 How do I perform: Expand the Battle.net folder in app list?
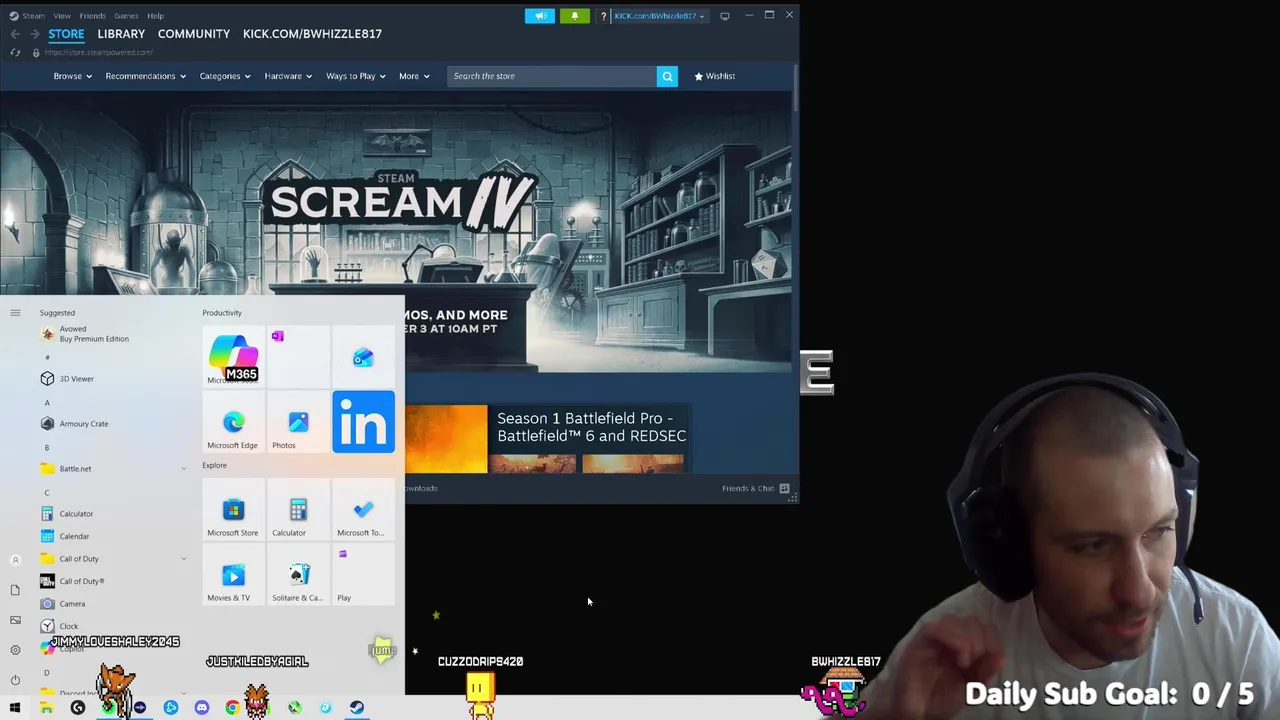[x=183, y=469]
